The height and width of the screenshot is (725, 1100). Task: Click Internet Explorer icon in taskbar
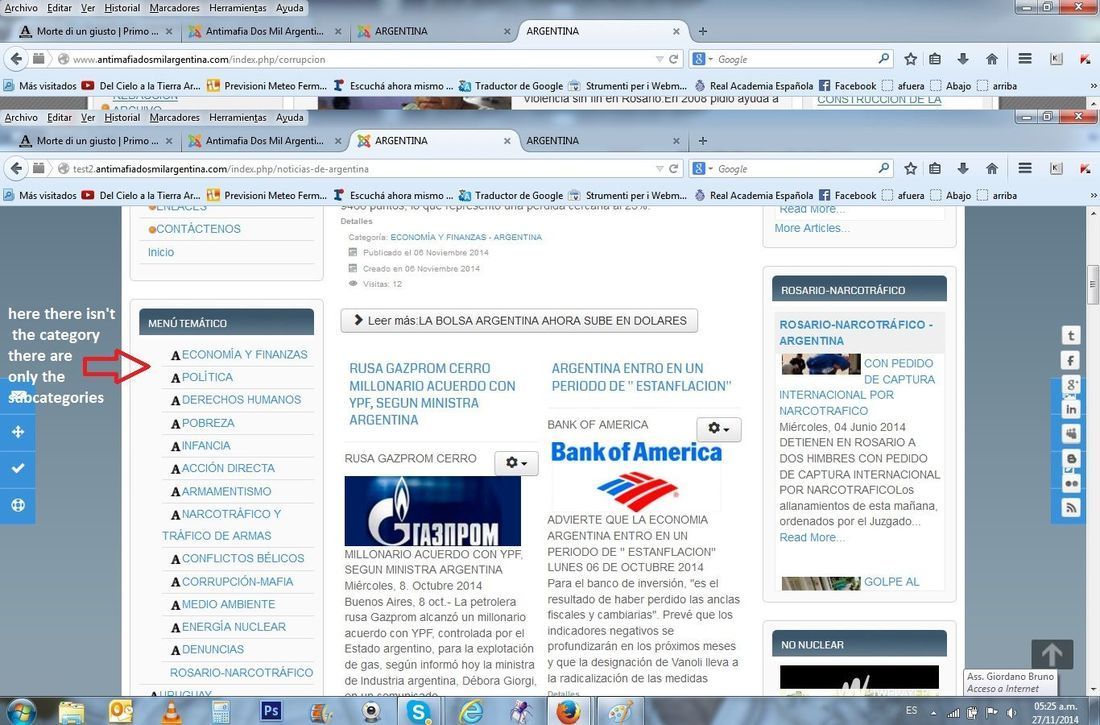471,712
